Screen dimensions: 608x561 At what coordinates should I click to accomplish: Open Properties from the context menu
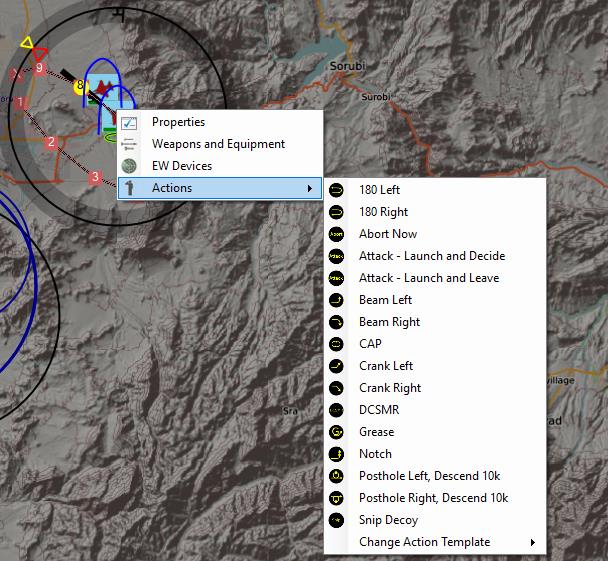pos(178,122)
